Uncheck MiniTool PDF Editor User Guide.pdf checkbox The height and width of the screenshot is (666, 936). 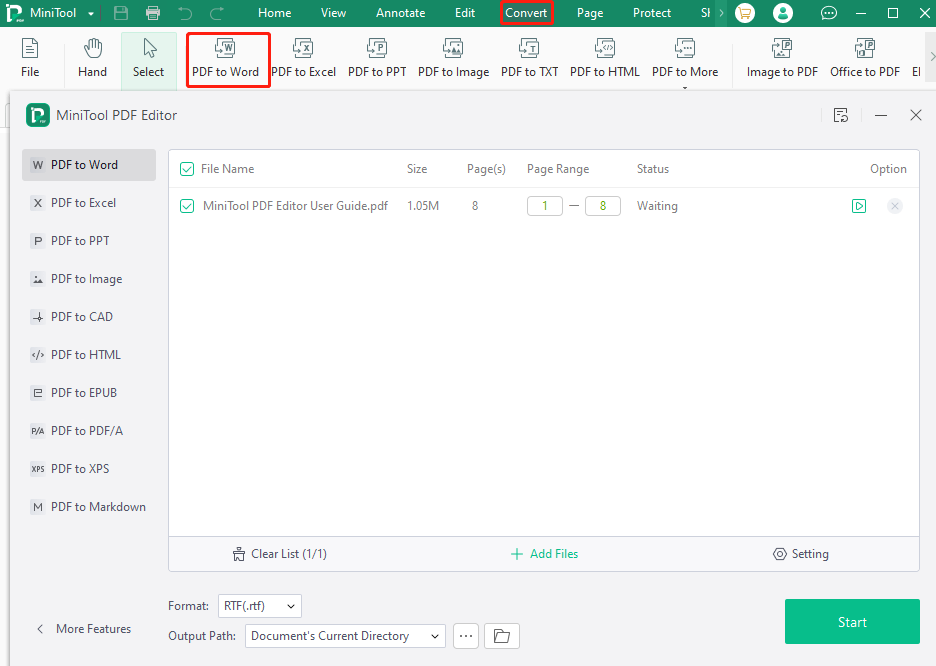coord(187,206)
